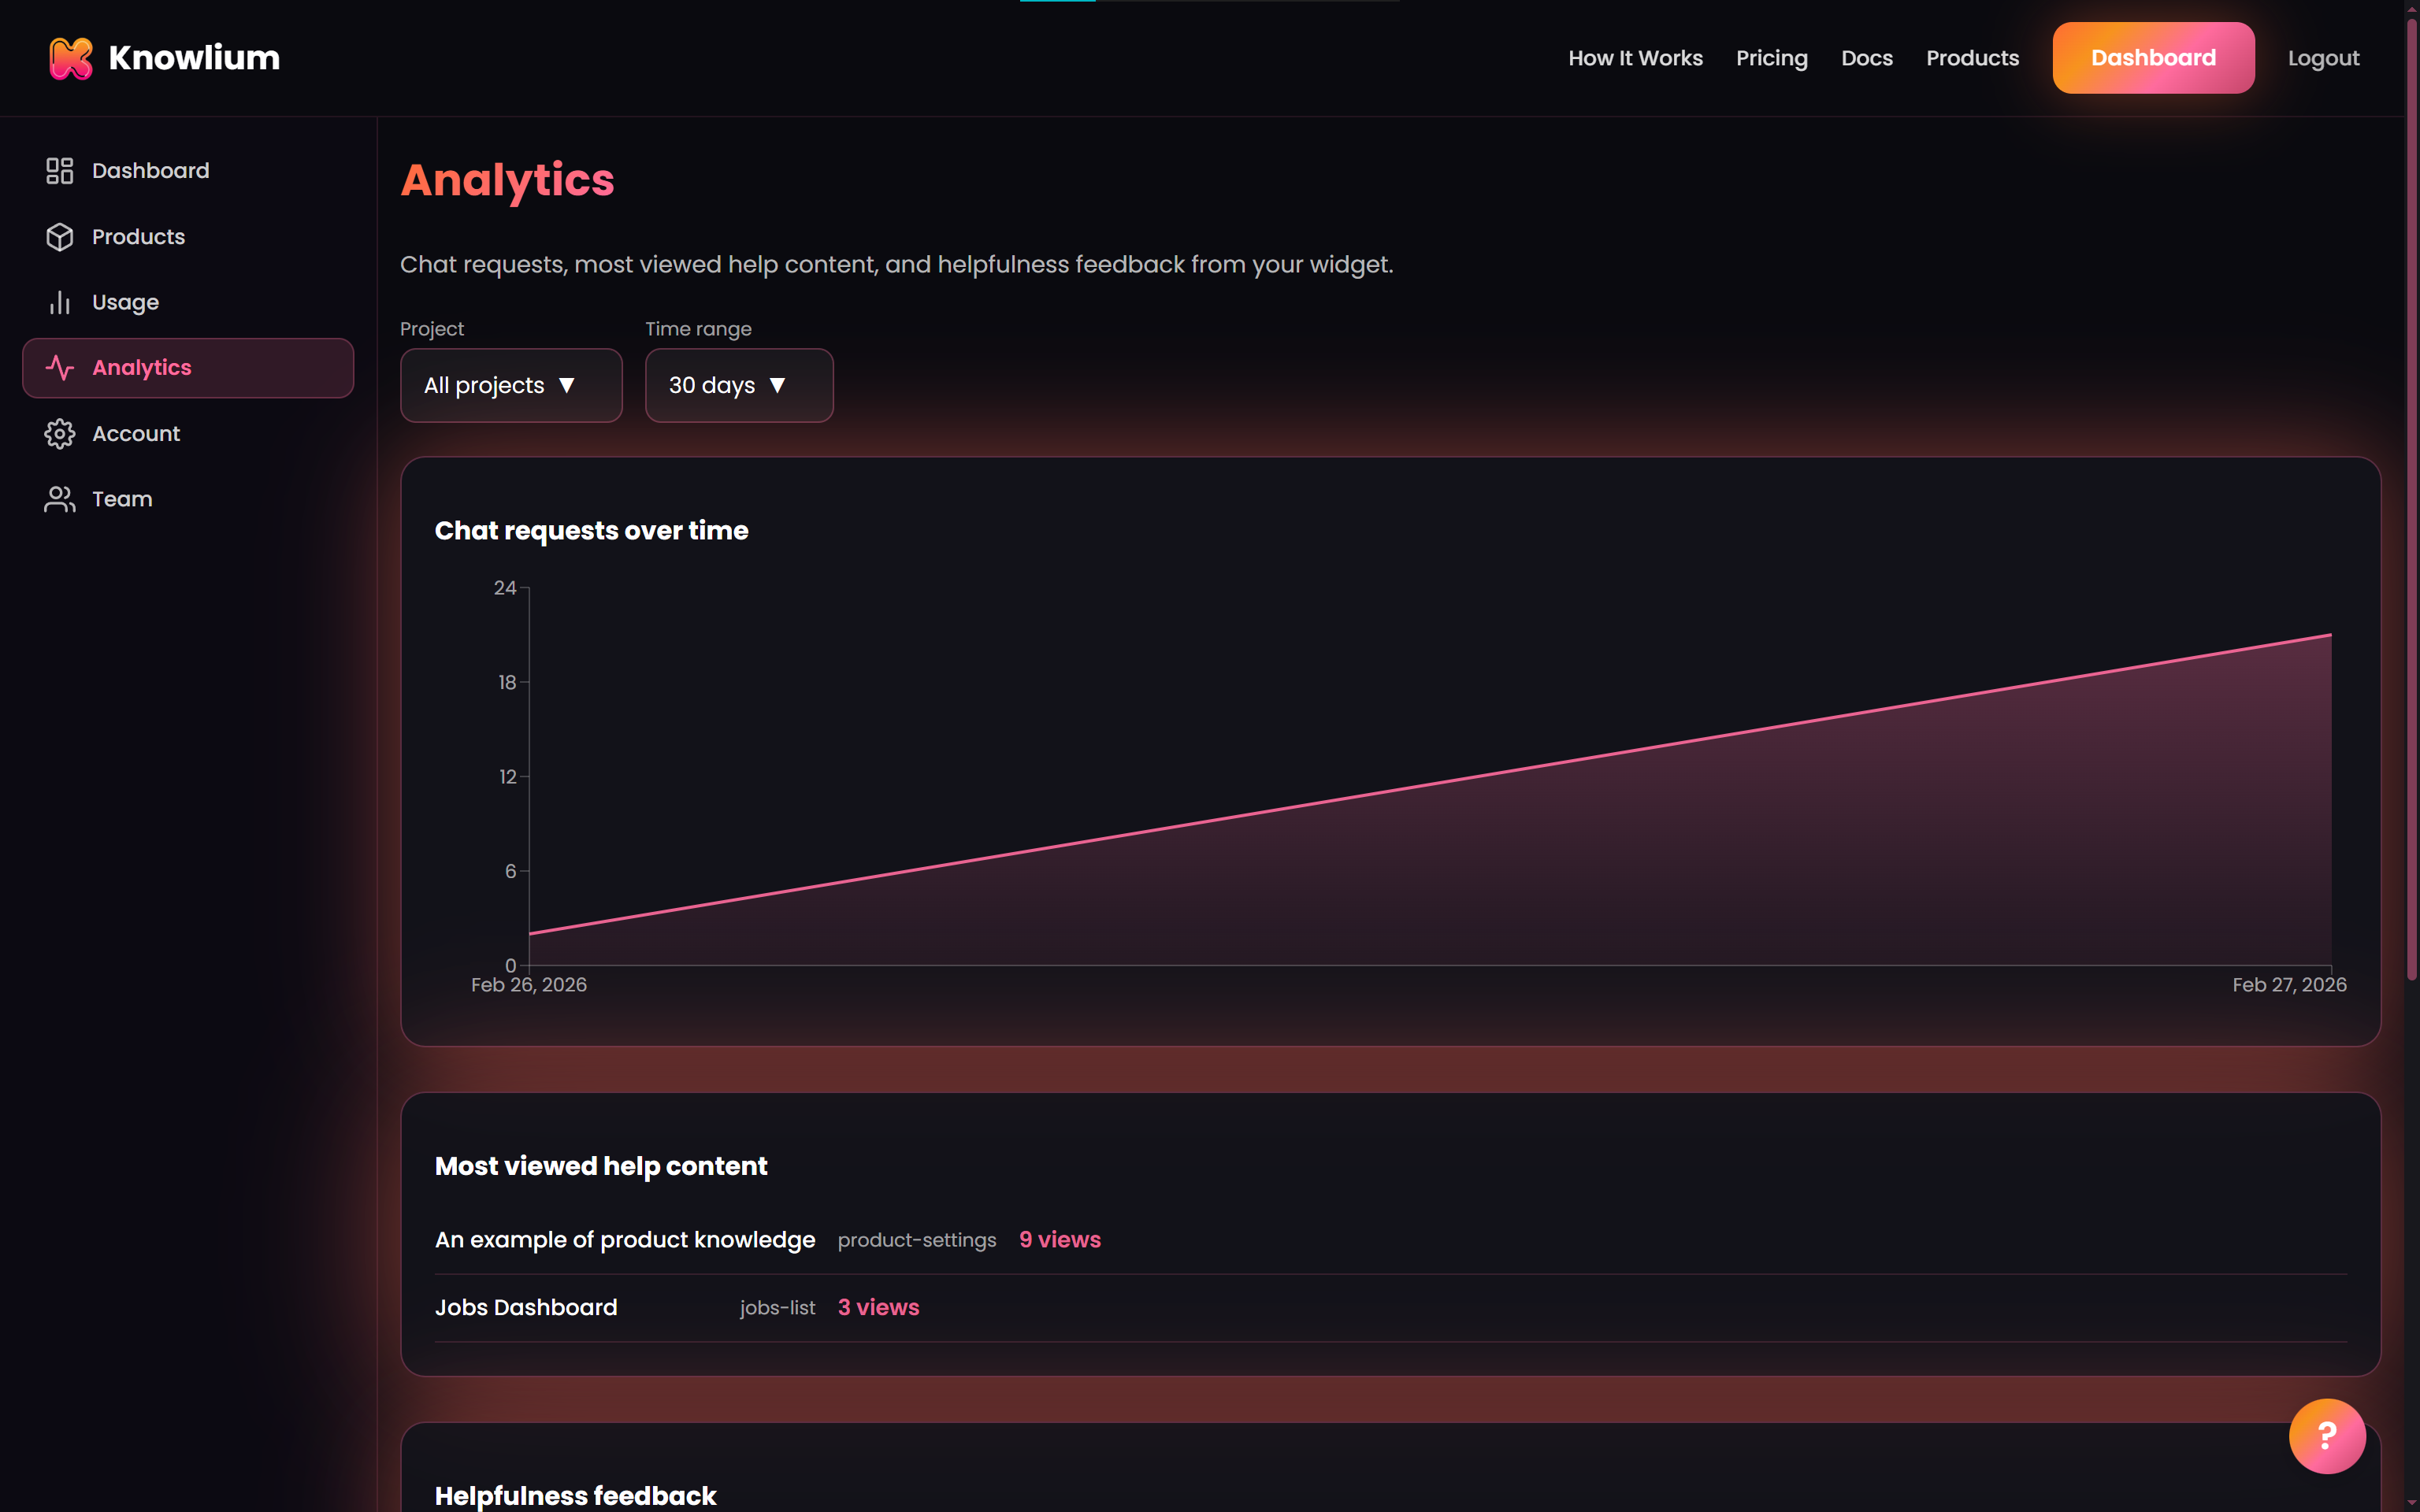2420x1512 pixels.
Task: Open the Project selector showing All projects
Action: (511, 385)
